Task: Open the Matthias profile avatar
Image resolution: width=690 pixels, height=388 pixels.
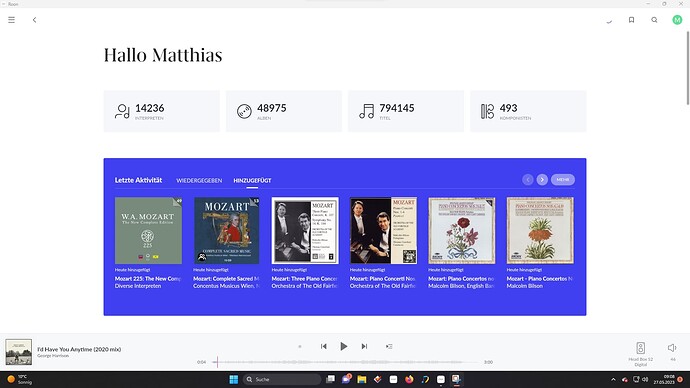Action: pos(677,20)
